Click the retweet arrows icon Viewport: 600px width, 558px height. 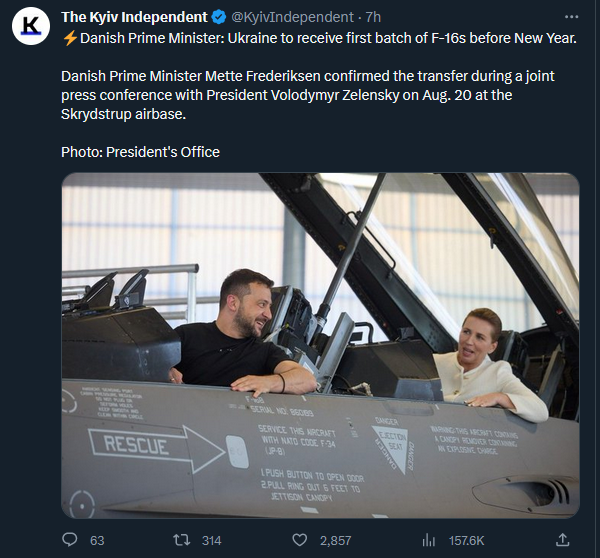183,540
